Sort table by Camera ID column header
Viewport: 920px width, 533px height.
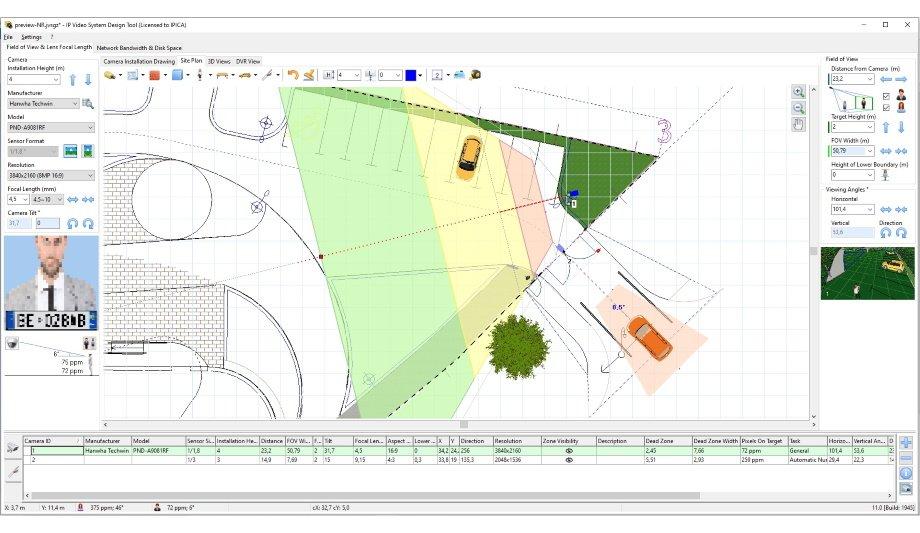pyautogui.click(x=53, y=441)
